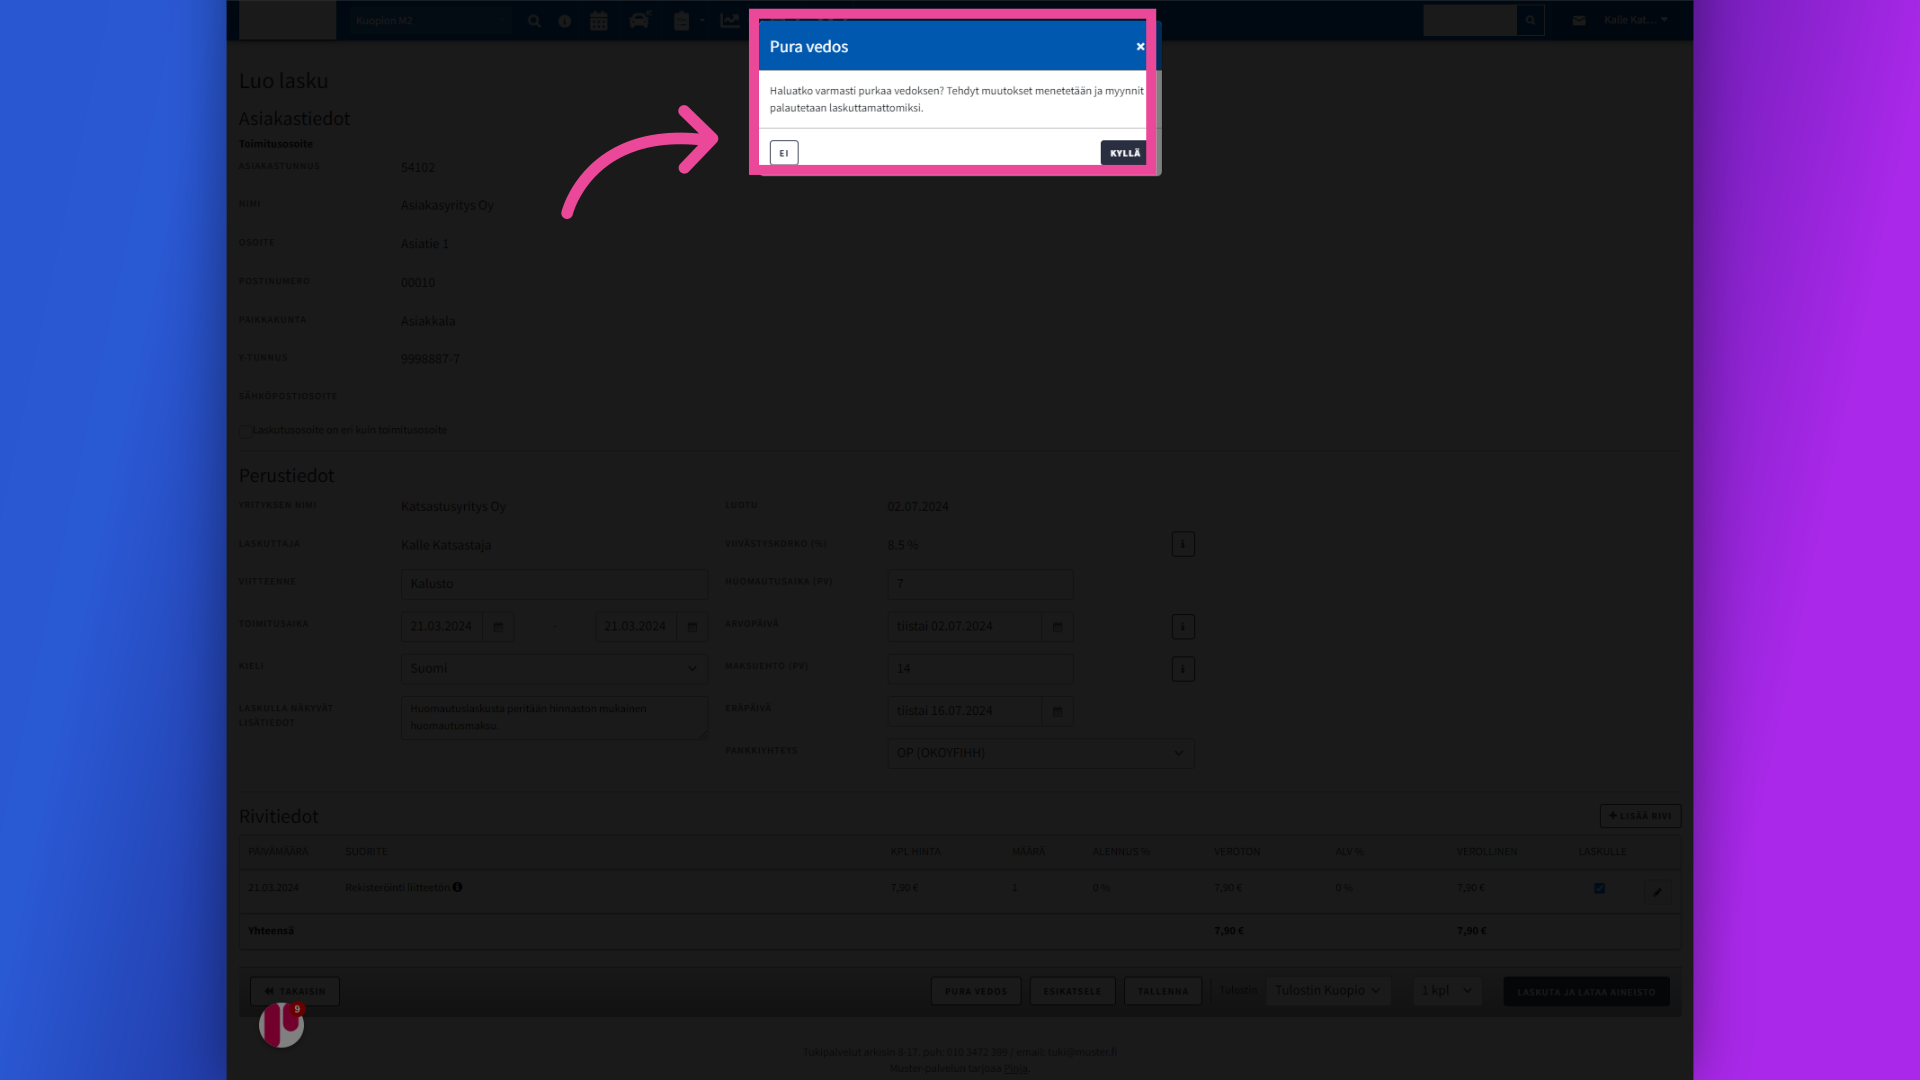Open calendar icon for Arvopäivä
Viewport: 1920px width, 1080px height.
coord(1057,627)
